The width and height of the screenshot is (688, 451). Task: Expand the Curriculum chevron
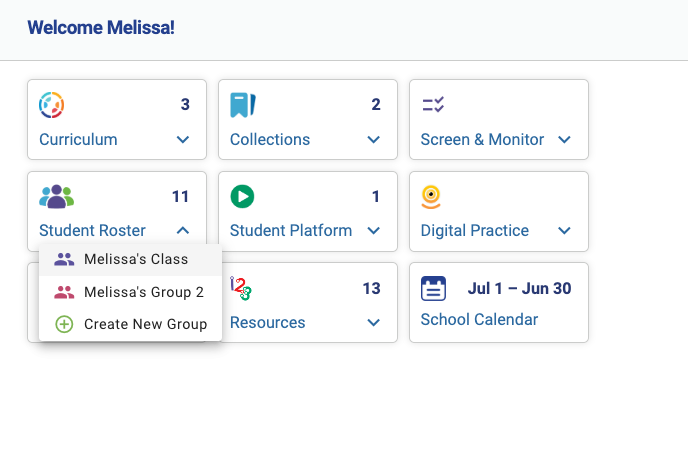coord(183,140)
